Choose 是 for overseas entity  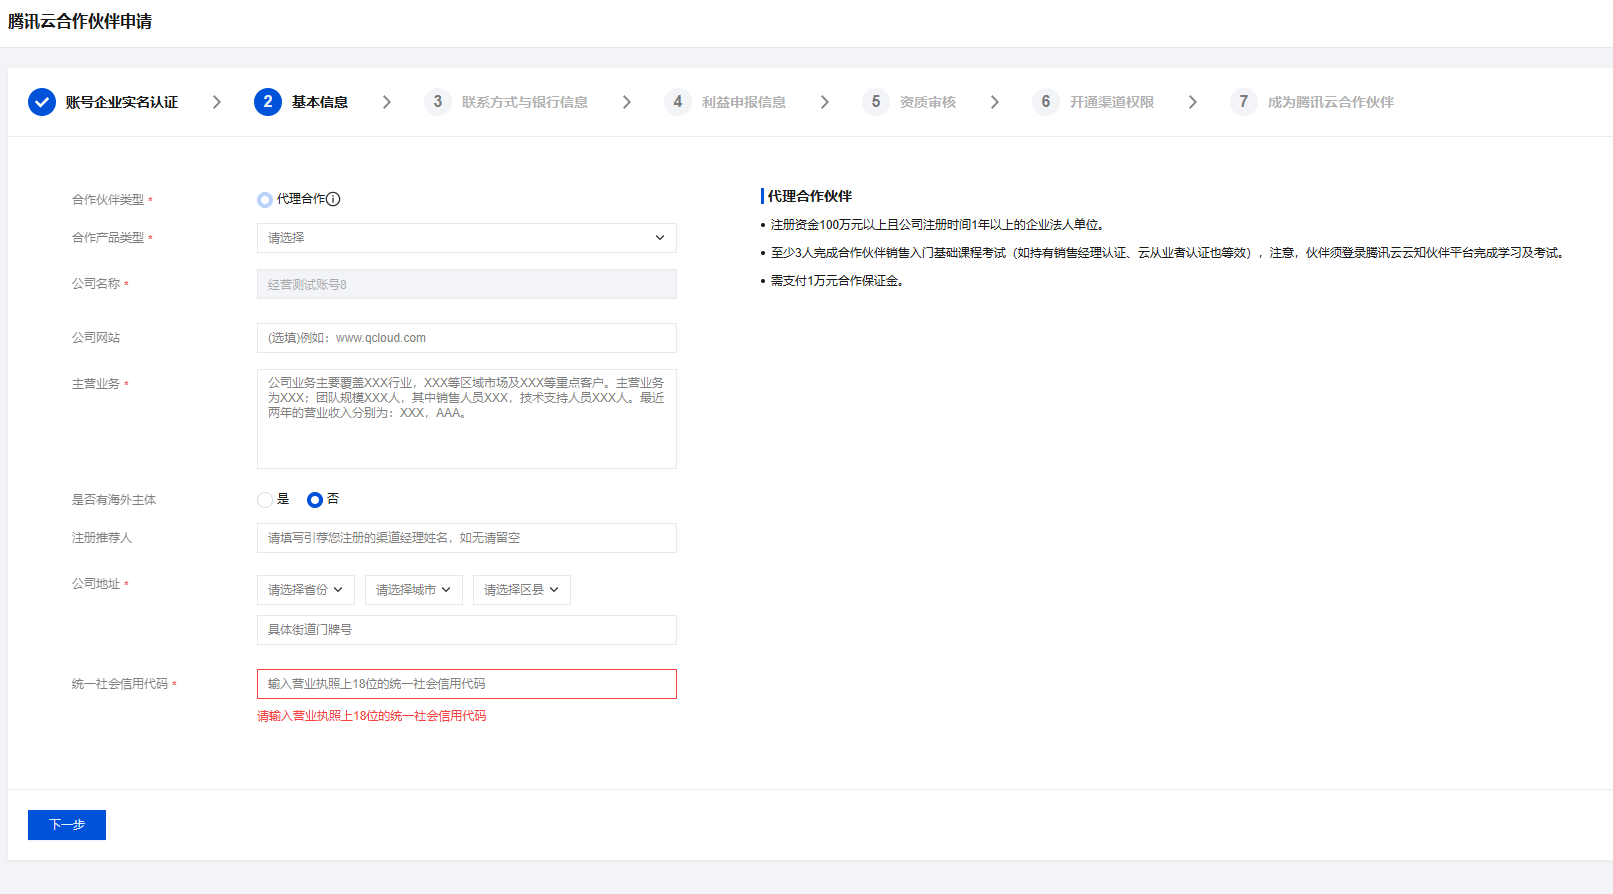[x=265, y=500]
